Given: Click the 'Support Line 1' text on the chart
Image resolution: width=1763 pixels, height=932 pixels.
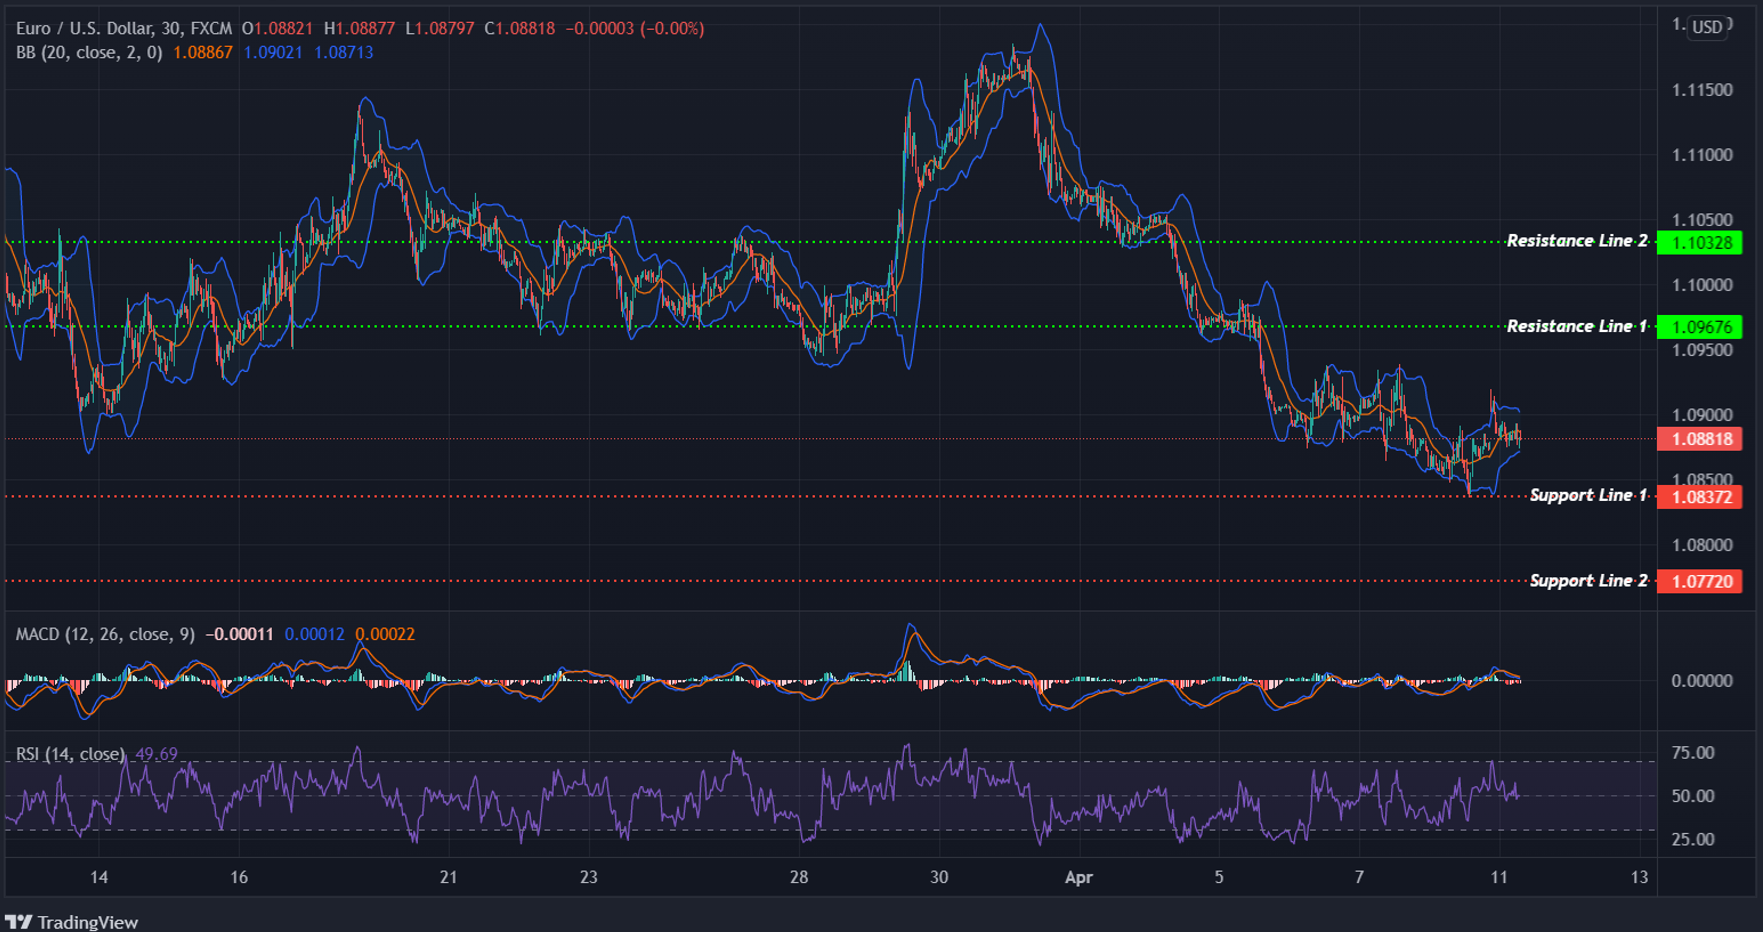Looking at the screenshot, I should (x=1590, y=494).
